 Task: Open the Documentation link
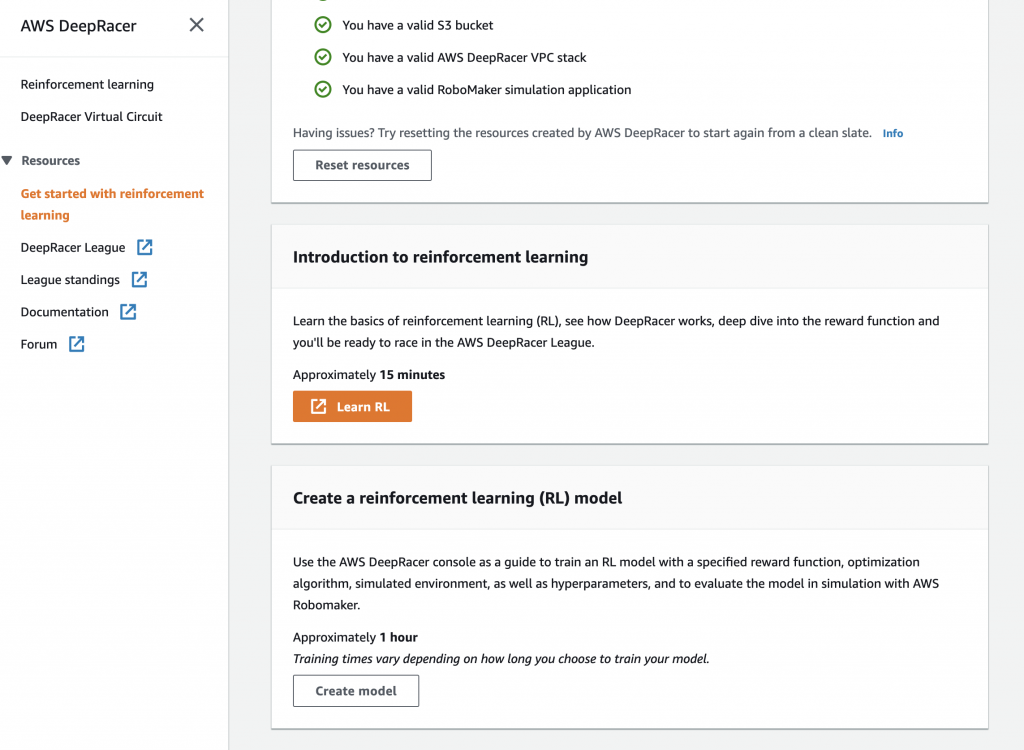64,312
